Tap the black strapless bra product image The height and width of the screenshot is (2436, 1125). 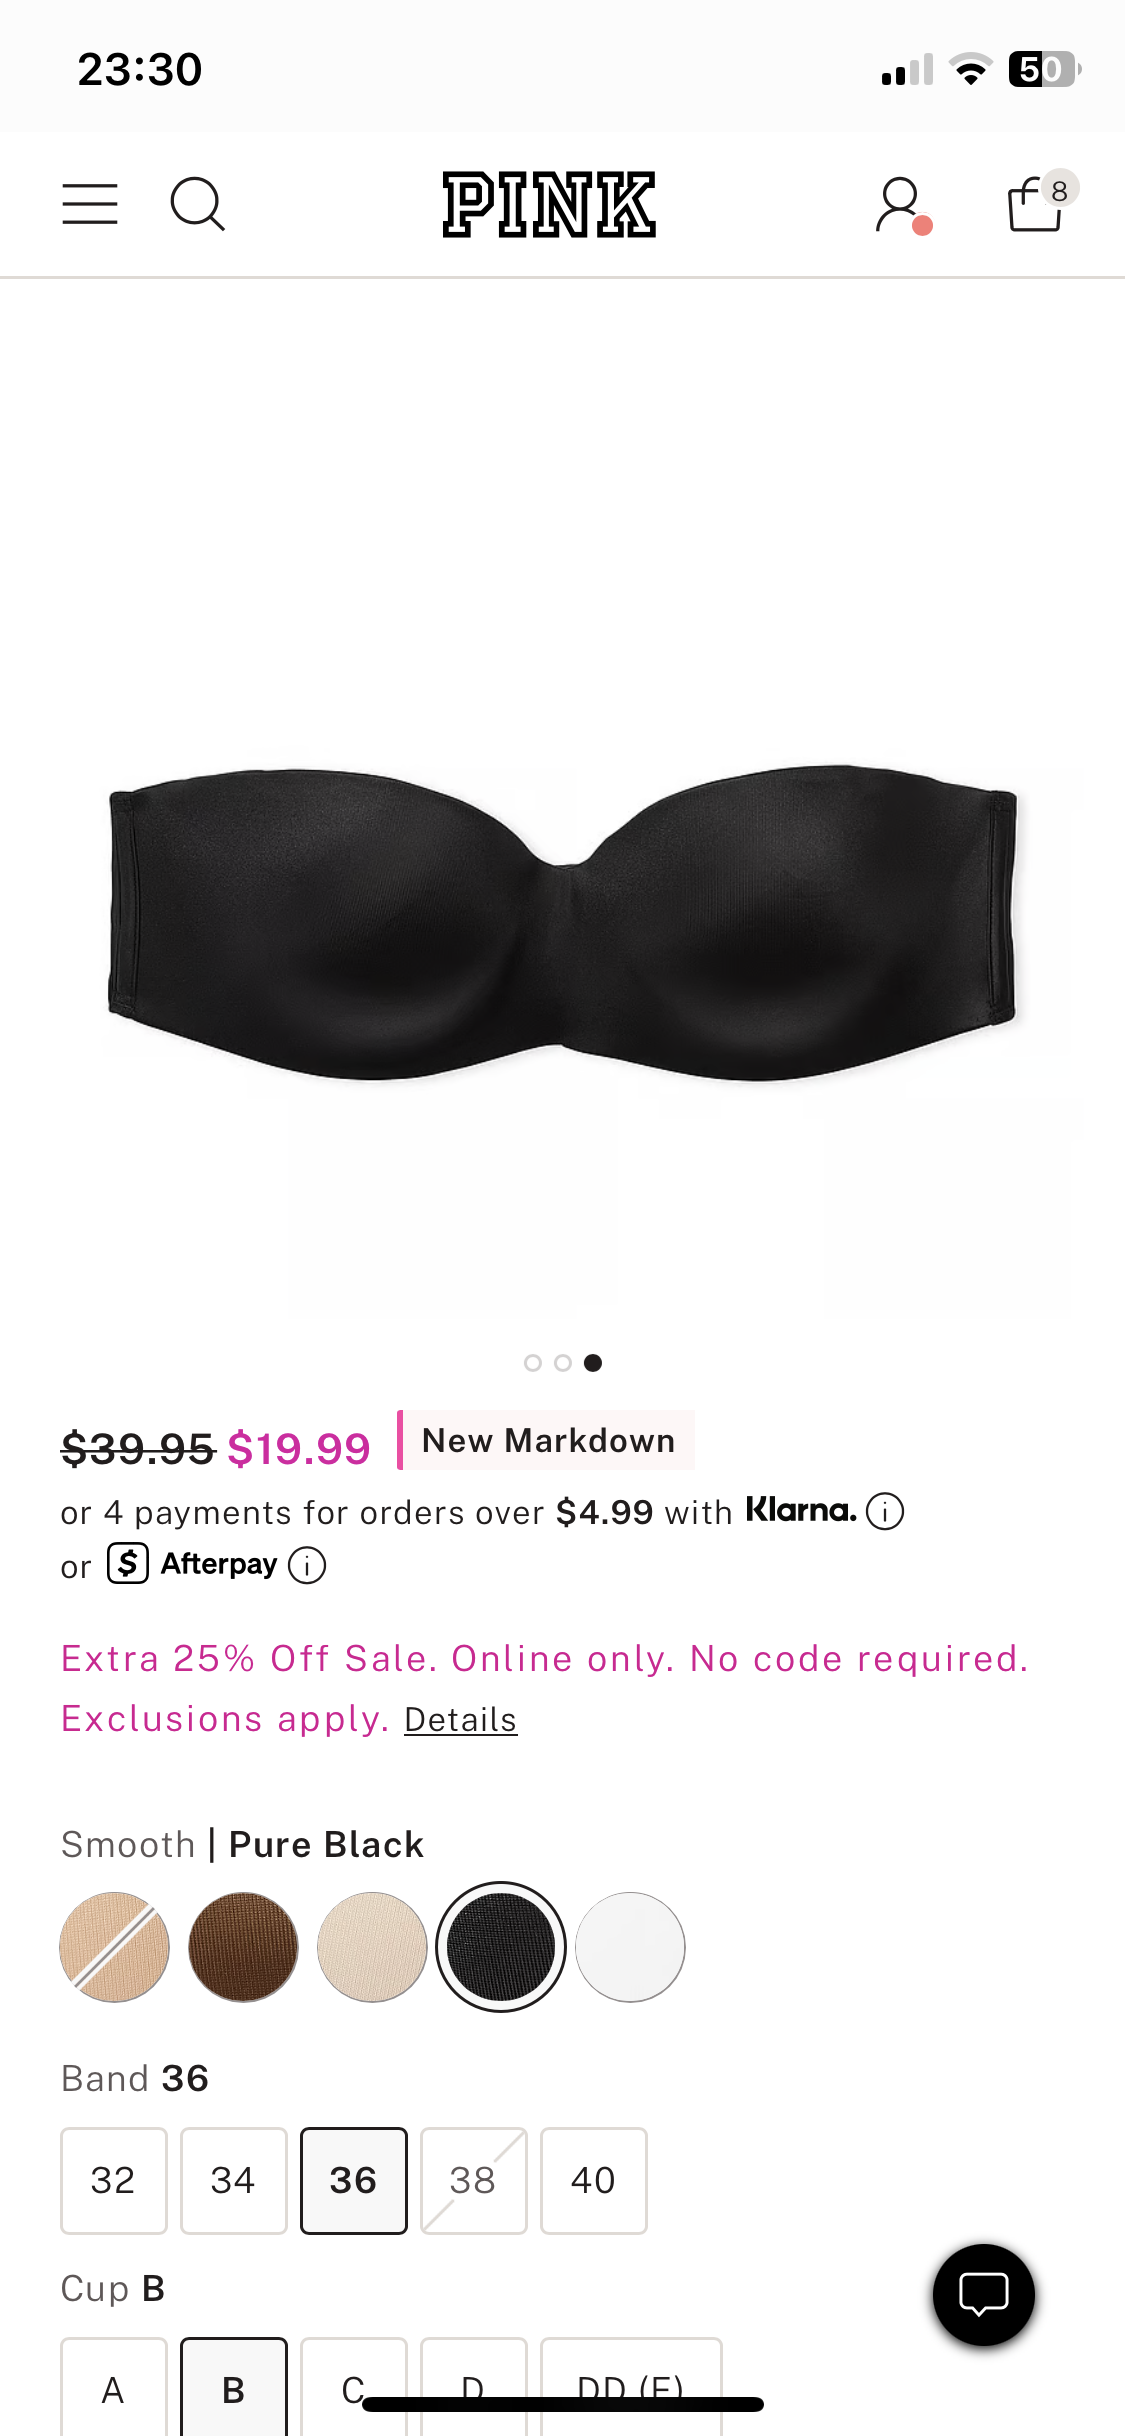pyautogui.click(x=562, y=922)
